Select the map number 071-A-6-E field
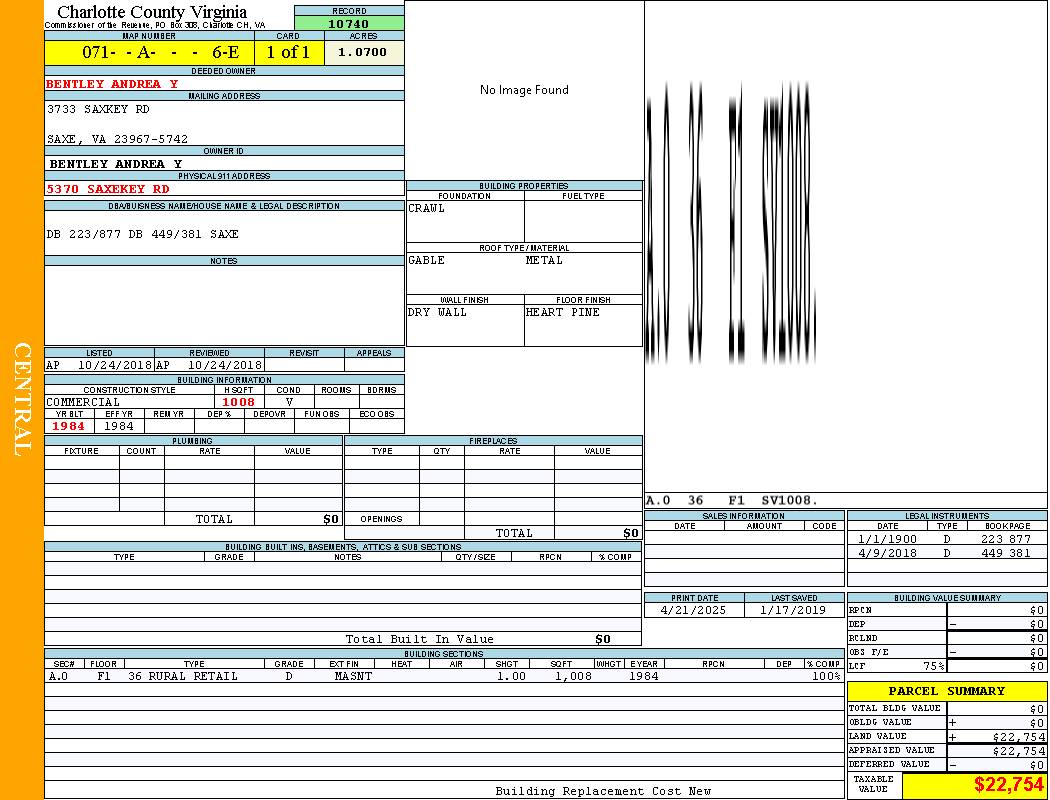This screenshot has width=1050, height=800. [x=149, y=52]
